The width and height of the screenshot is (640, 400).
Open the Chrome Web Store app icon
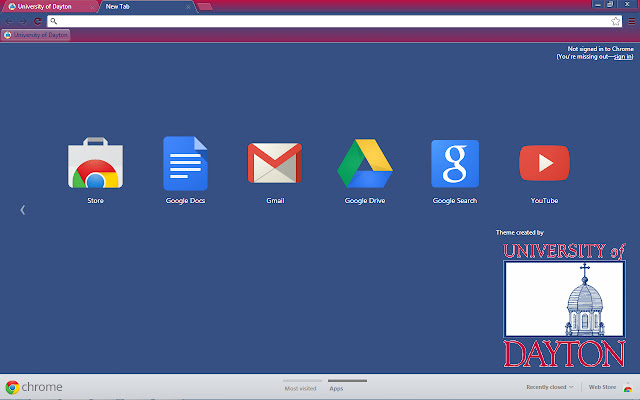click(x=95, y=163)
